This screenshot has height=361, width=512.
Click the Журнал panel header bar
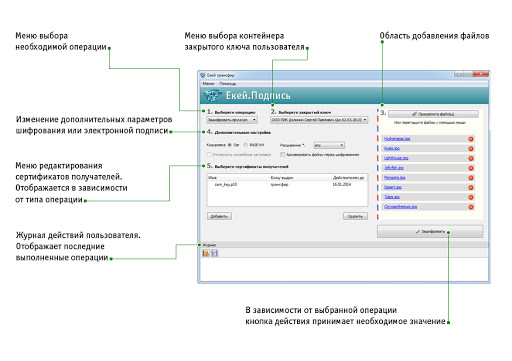coord(344,245)
